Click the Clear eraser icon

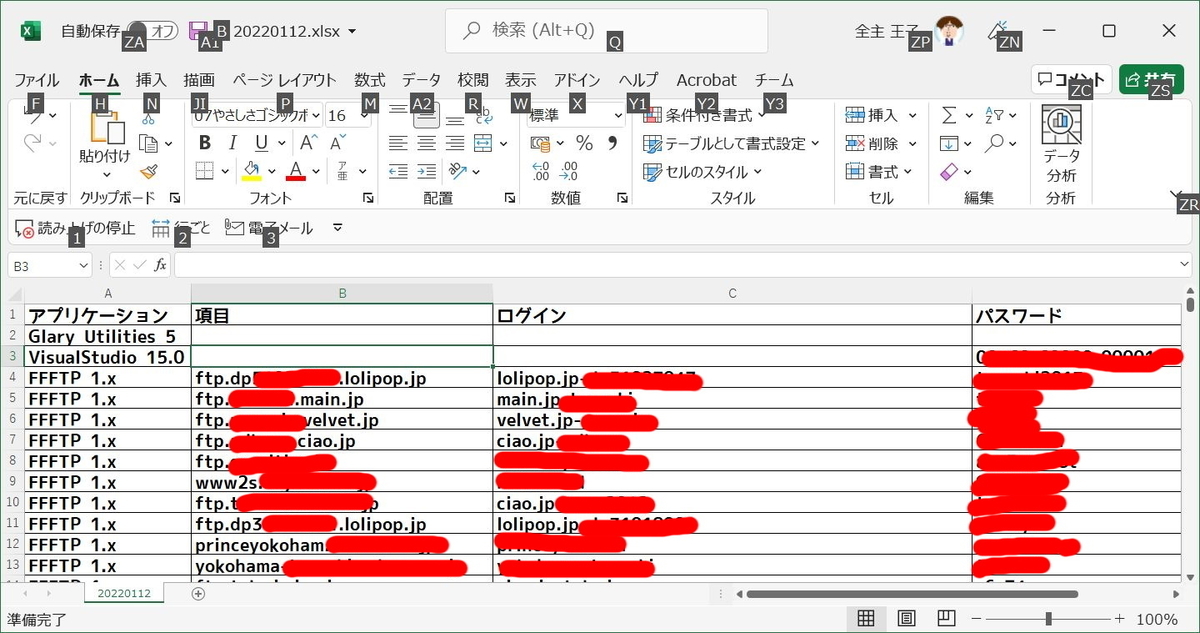[x=949, y=172]
